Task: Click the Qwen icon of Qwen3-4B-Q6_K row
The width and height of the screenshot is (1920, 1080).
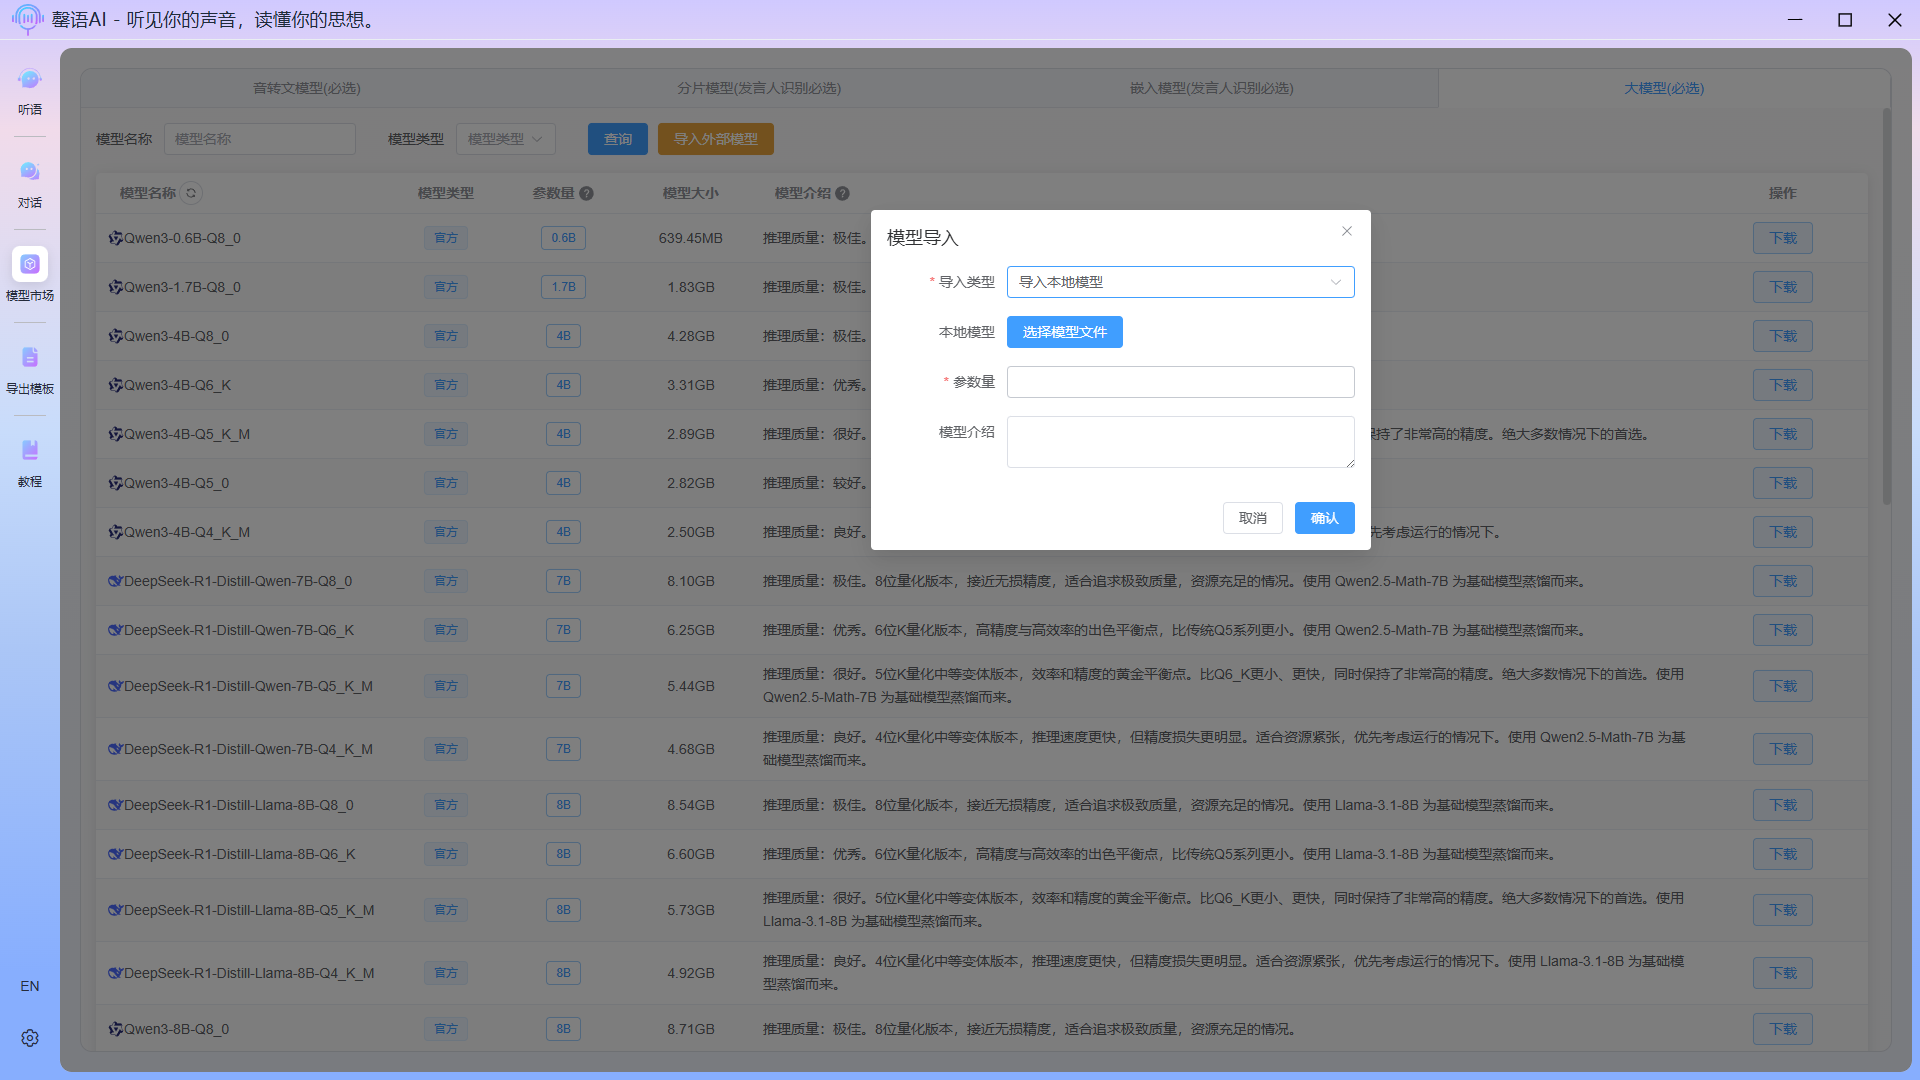Action: pos(116,385)
